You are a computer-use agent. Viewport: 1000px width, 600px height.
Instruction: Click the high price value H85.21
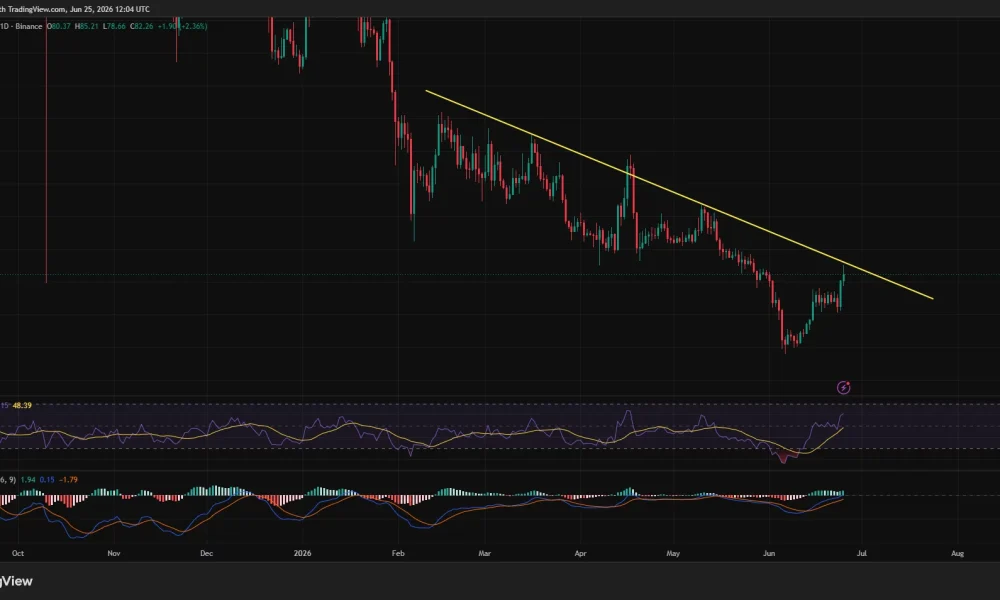[87, 26]
